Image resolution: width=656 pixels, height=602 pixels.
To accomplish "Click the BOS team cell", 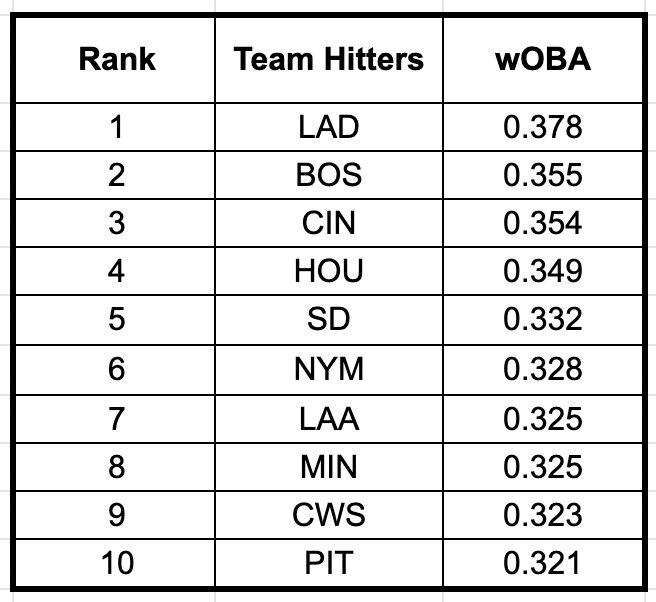I will pos(329,175).
